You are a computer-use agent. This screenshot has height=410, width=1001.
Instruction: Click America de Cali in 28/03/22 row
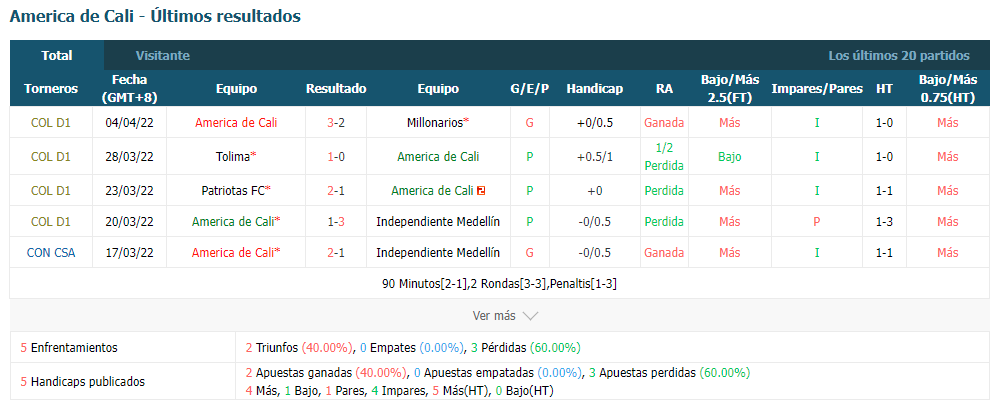point(438,156)
